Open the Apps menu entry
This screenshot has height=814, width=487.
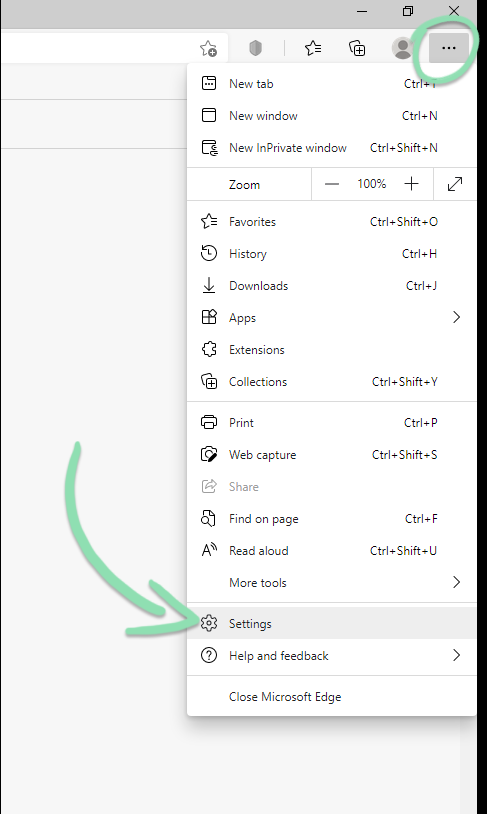(x=331, y=318)
